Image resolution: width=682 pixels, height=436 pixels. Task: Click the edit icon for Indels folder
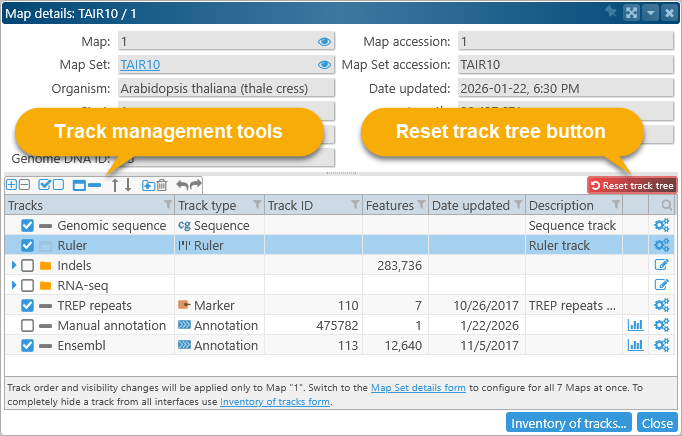coord(660,265)
